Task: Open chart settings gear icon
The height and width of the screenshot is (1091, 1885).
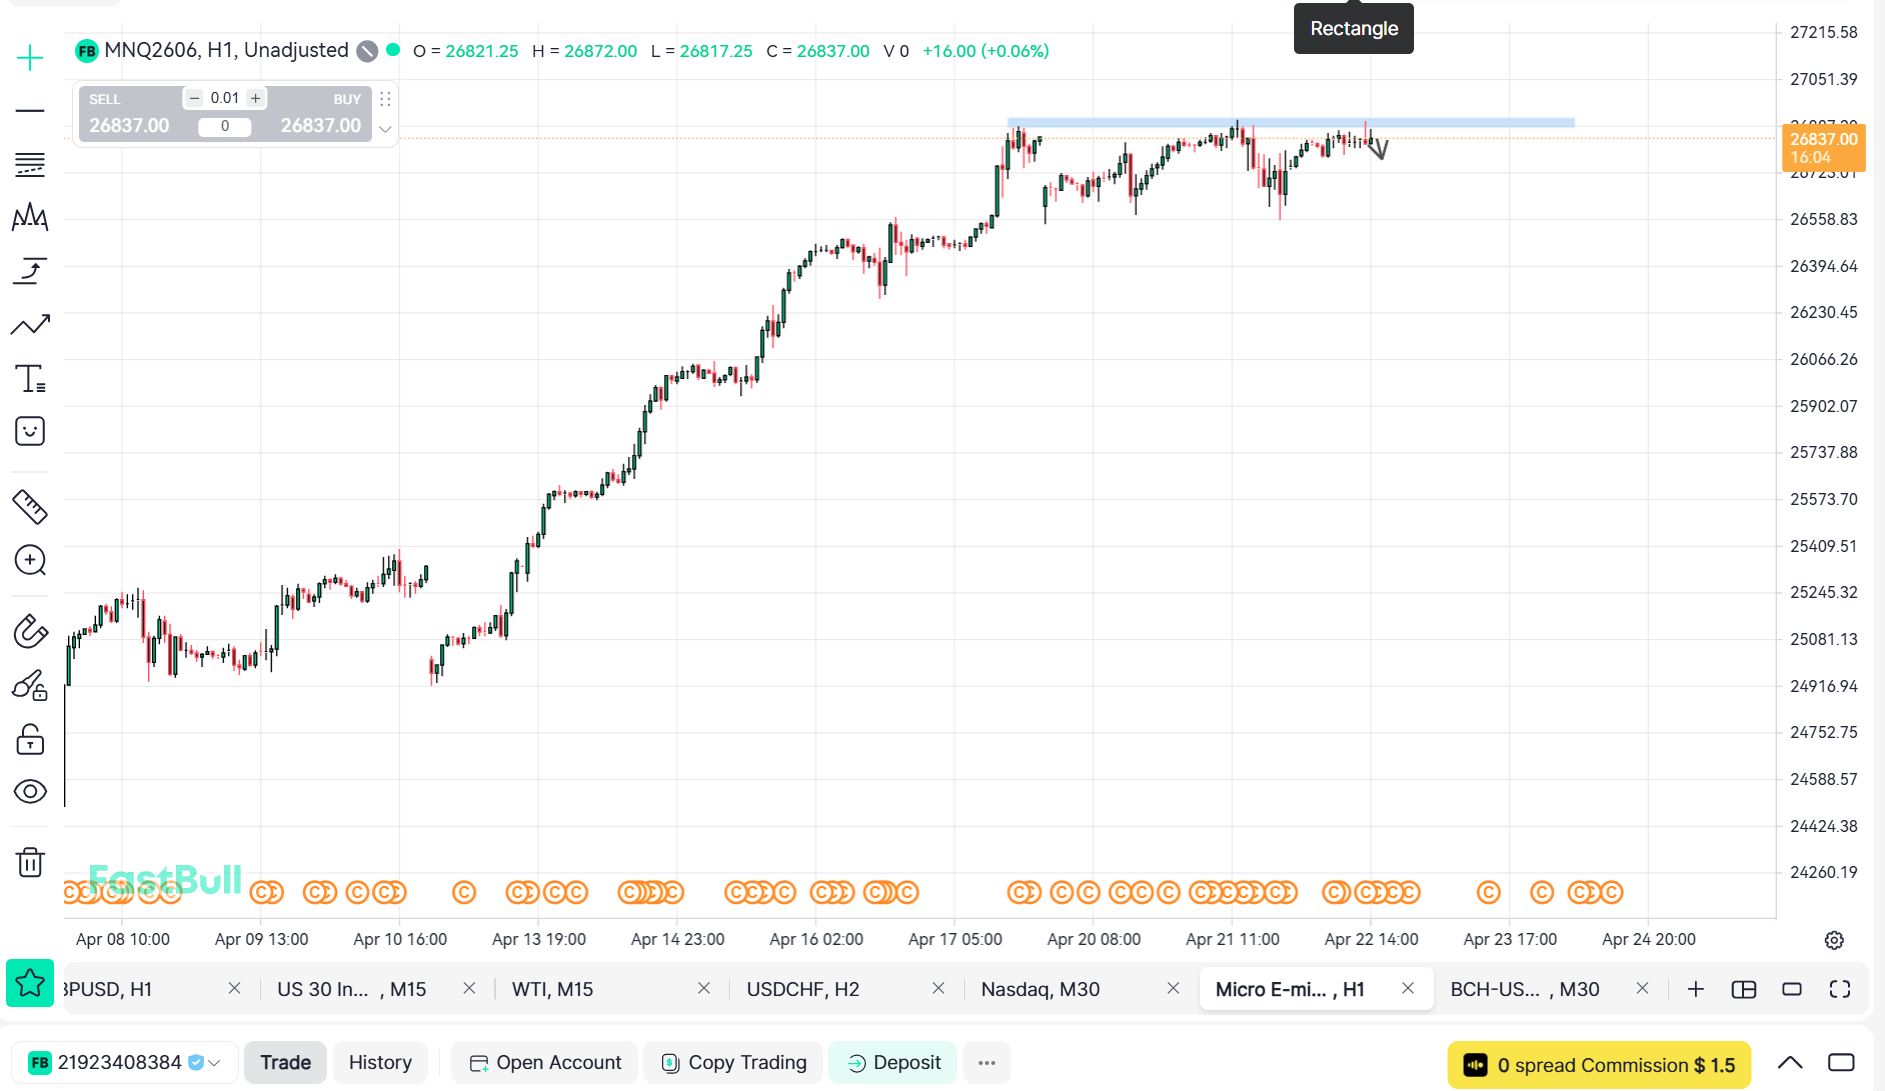Action: pyautogui.click(x=1833, y=940)
